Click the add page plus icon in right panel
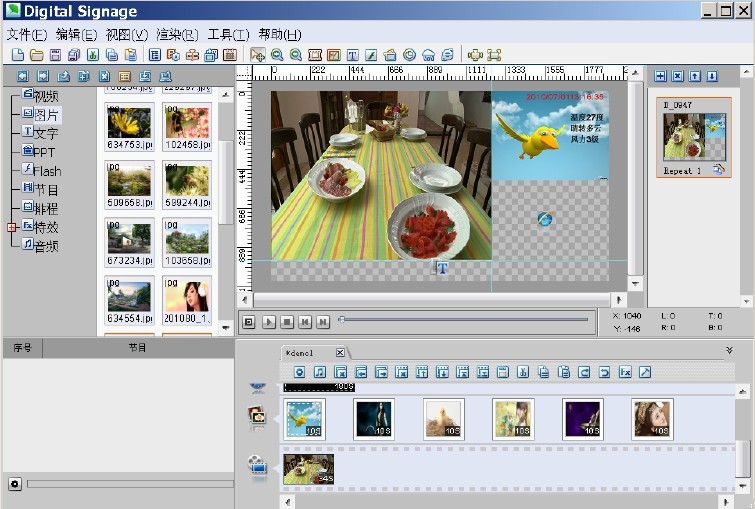The image size is (755, 509). [660, 76]
